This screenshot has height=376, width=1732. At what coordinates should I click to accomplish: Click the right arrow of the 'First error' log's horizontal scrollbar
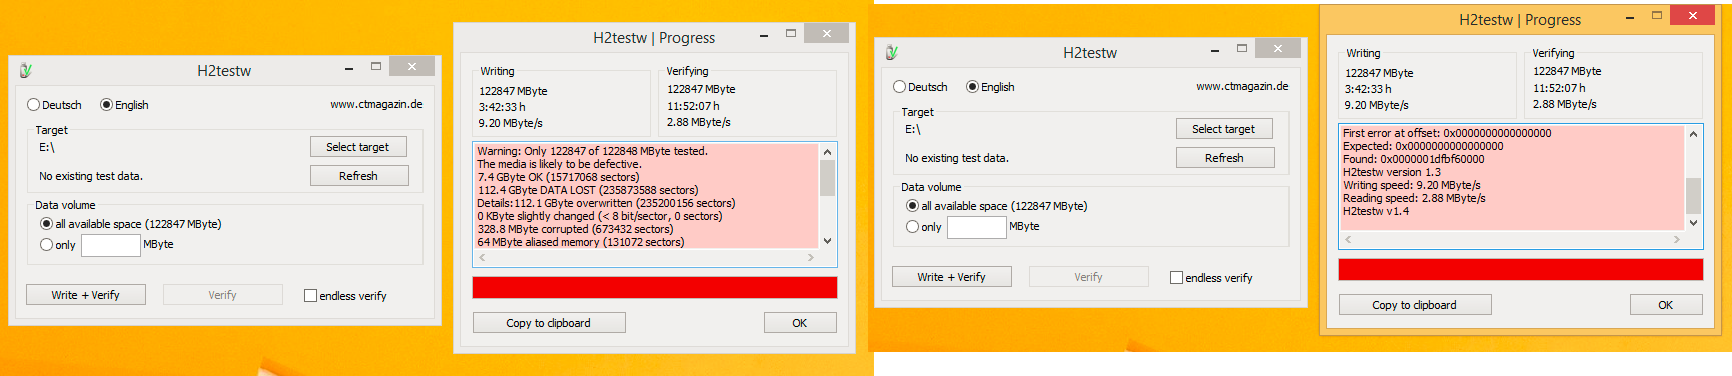pyautogui.click(x=1677, y=239)
